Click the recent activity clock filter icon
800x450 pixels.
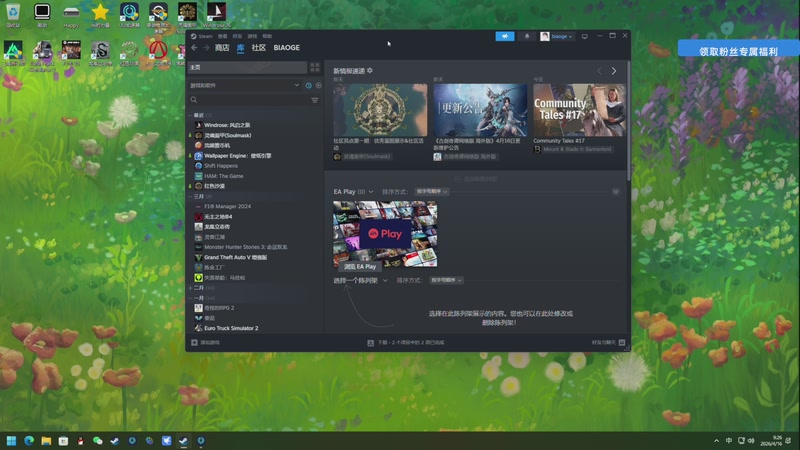coord(309,85)
